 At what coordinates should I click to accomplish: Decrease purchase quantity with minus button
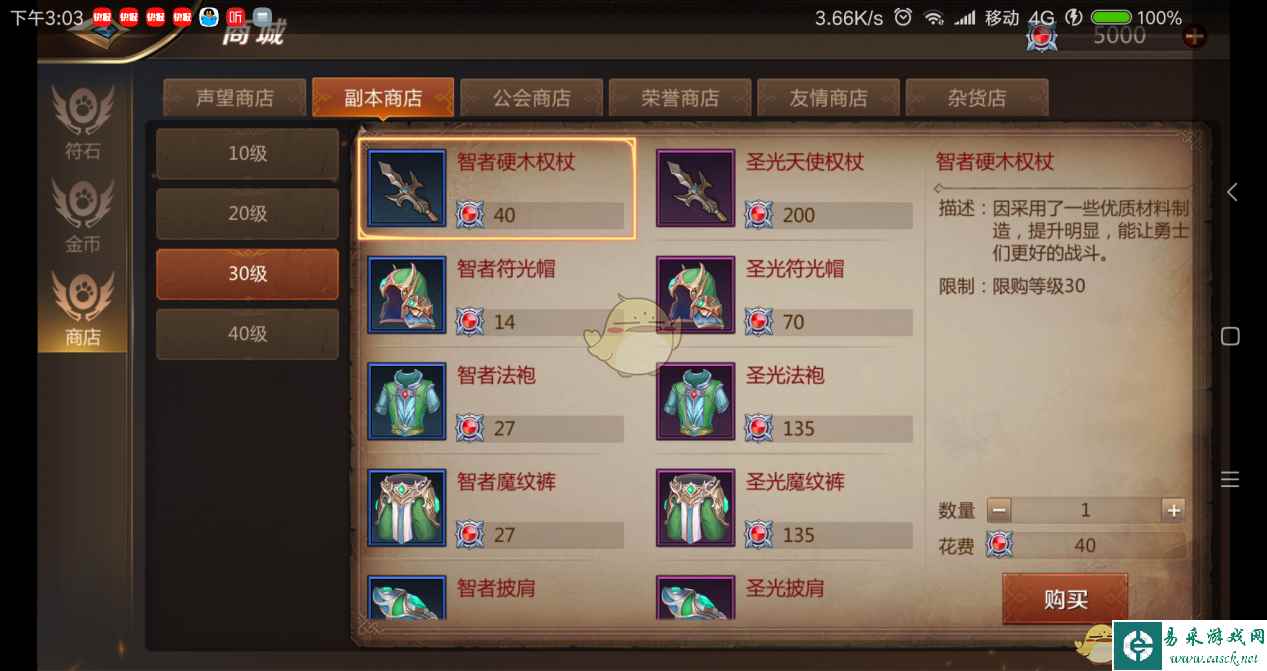(999, 510)
